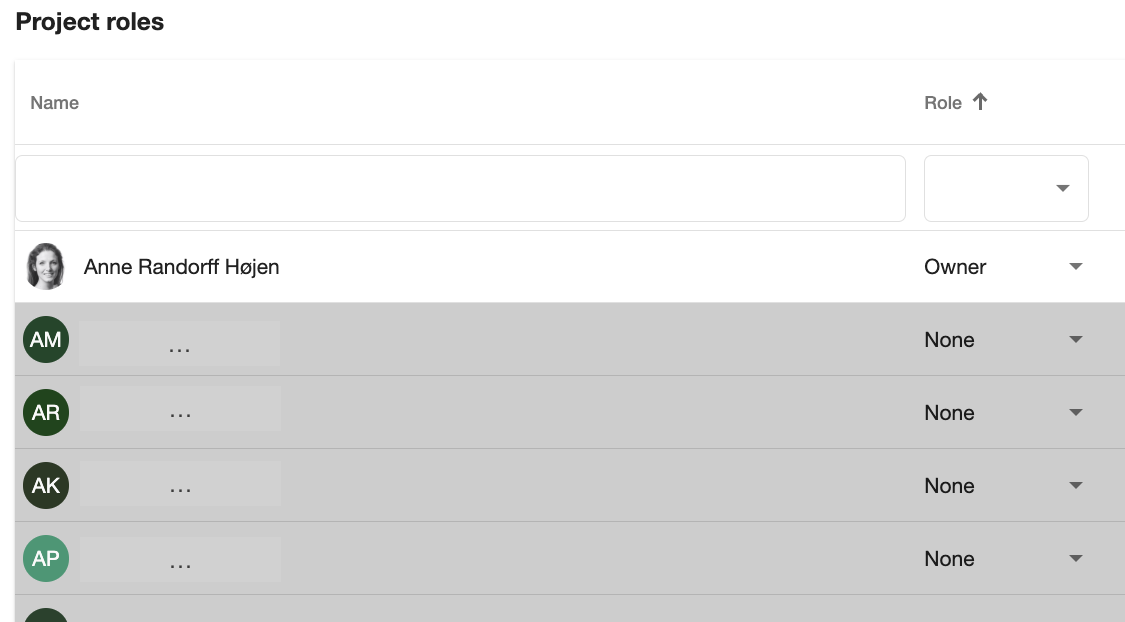Viewport: 1125px width, 622px height.
Task: Click the light green AP user avatar
Action: click(46, 558)
